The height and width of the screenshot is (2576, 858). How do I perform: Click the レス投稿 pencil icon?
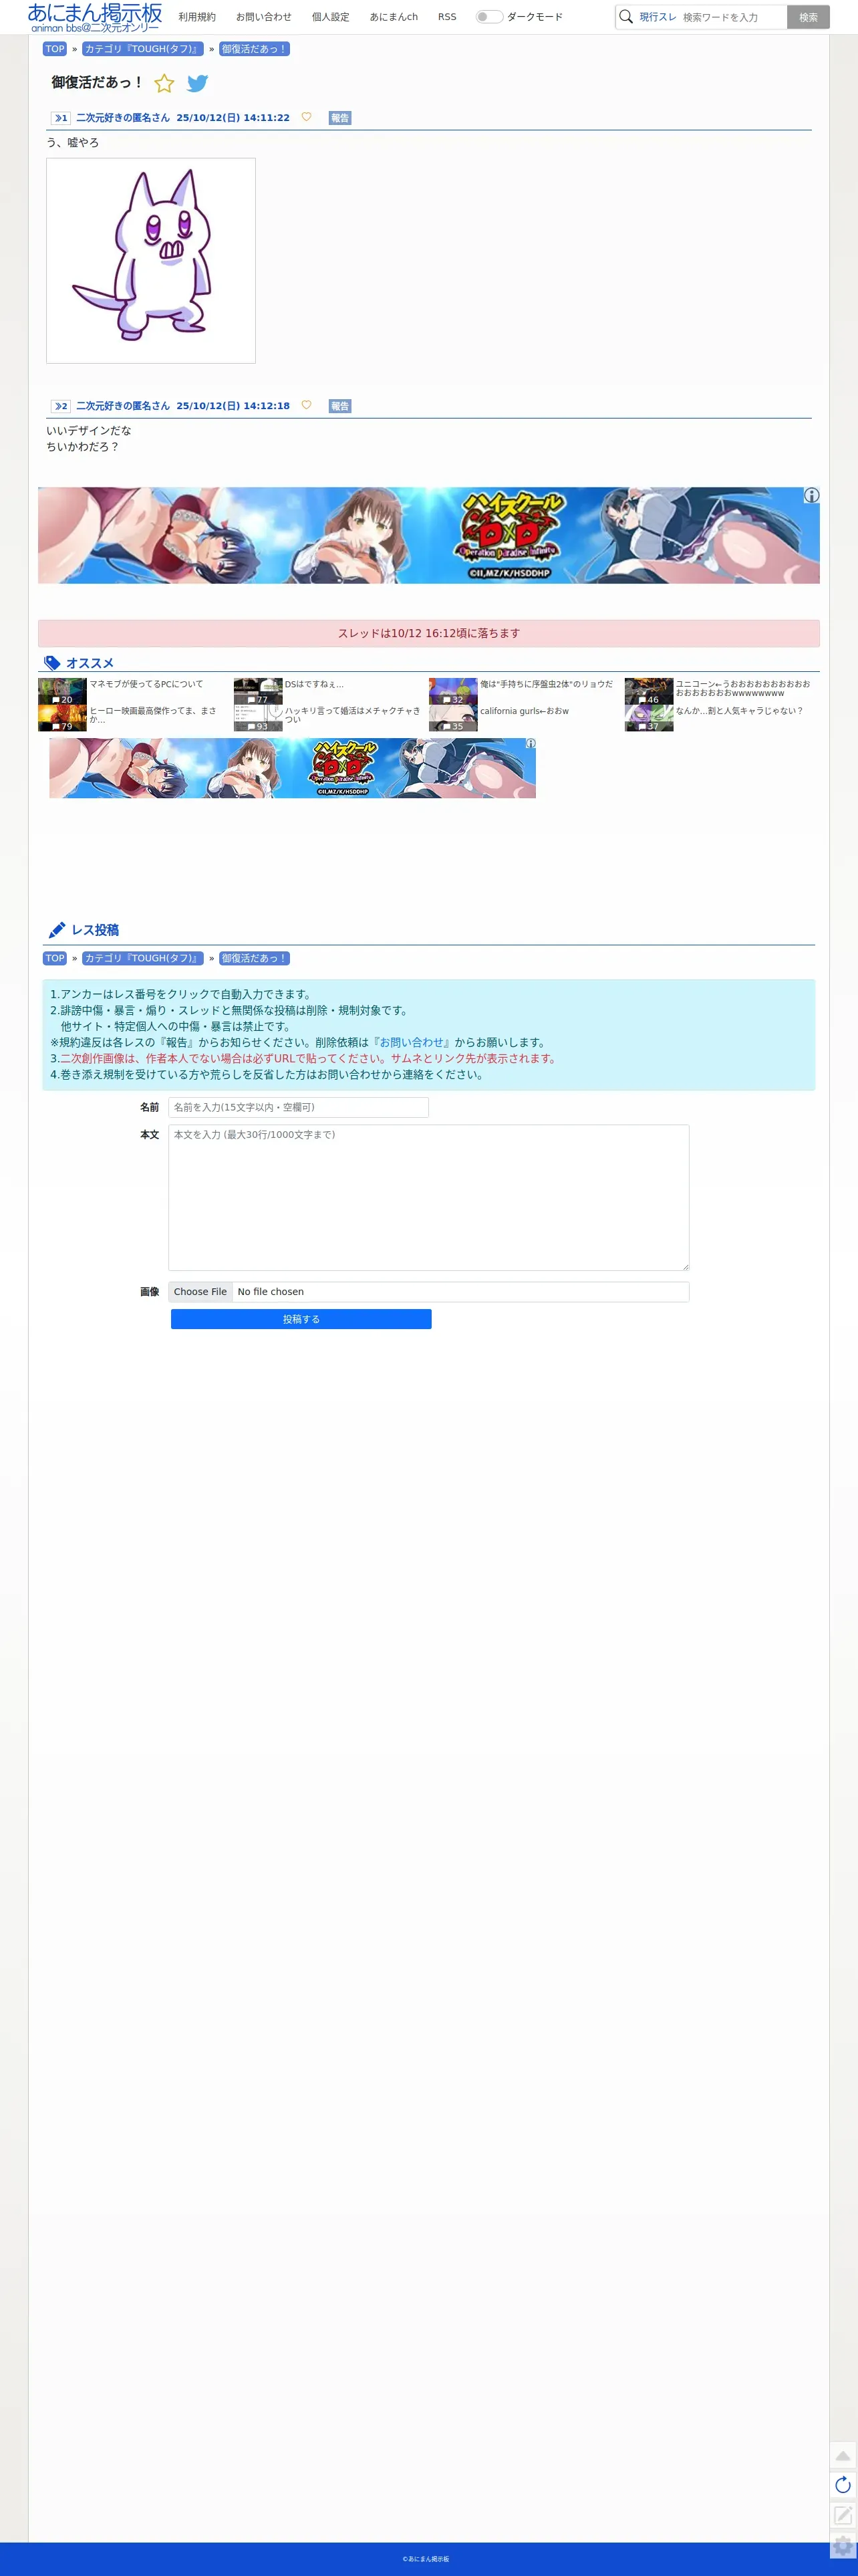coord(57,930)
